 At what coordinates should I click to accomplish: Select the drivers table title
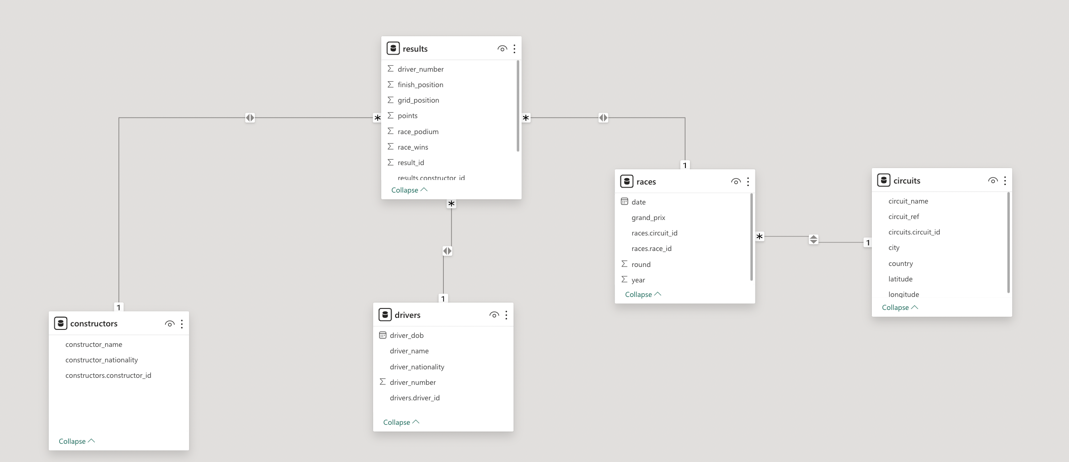(408, 315)
